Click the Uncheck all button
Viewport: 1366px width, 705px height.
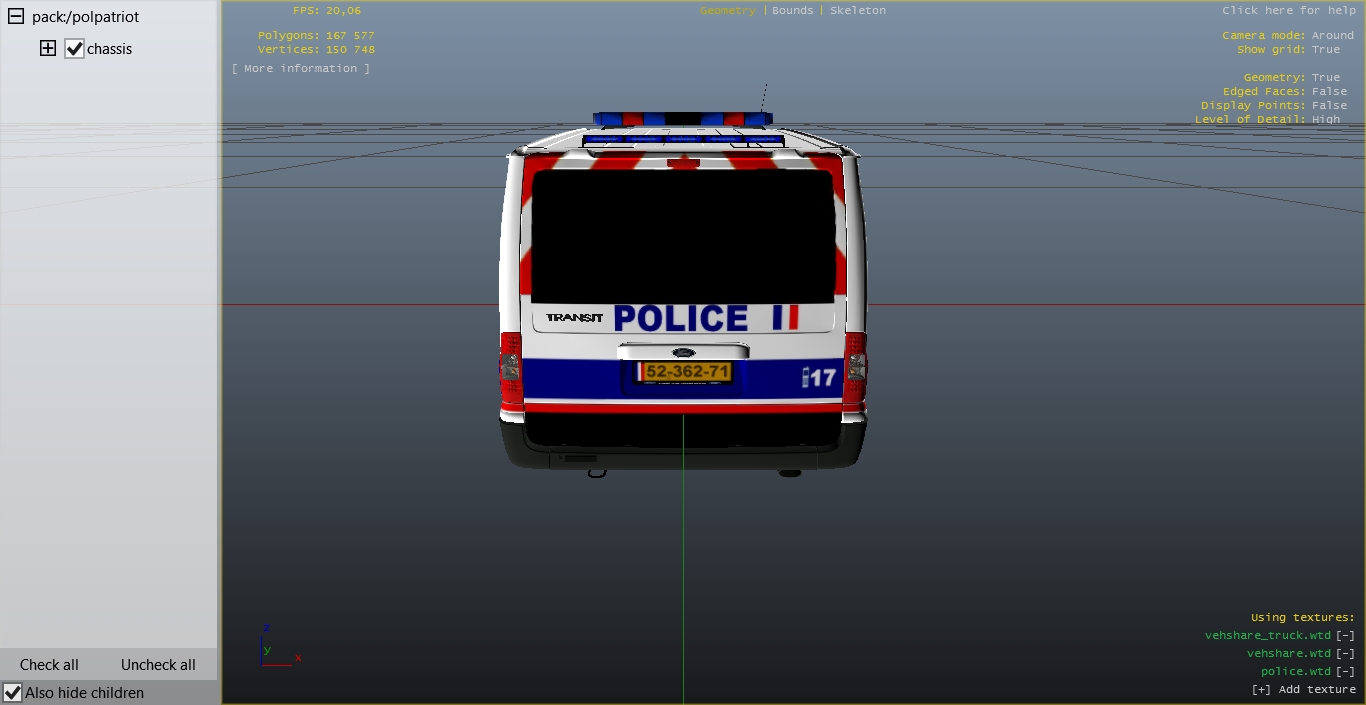pyautogui.click(x=158, y=665)
